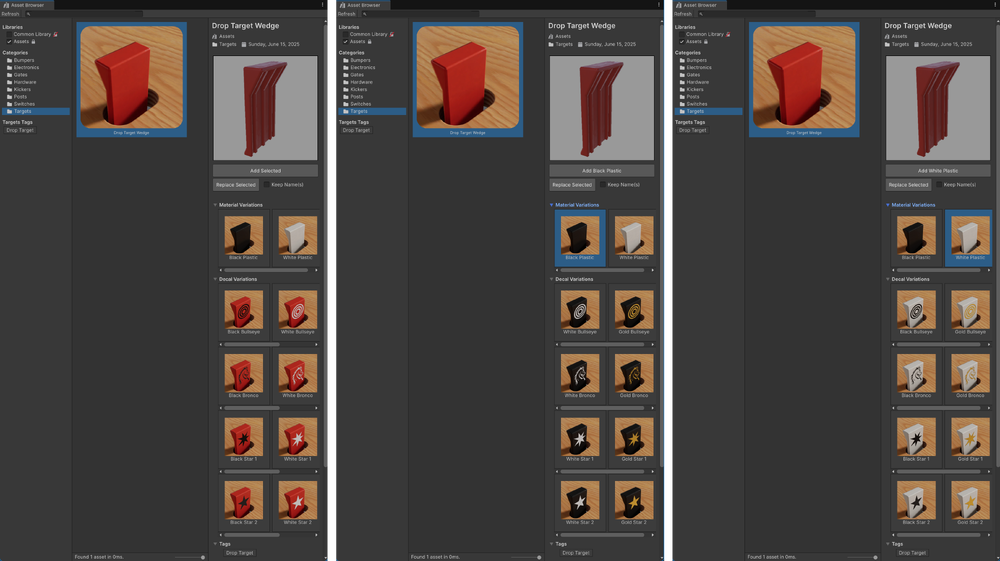This screenshot has height=561, width=1000.
Task: Click kebab options icon of left Asset Browser
Action: click(323, 4)
